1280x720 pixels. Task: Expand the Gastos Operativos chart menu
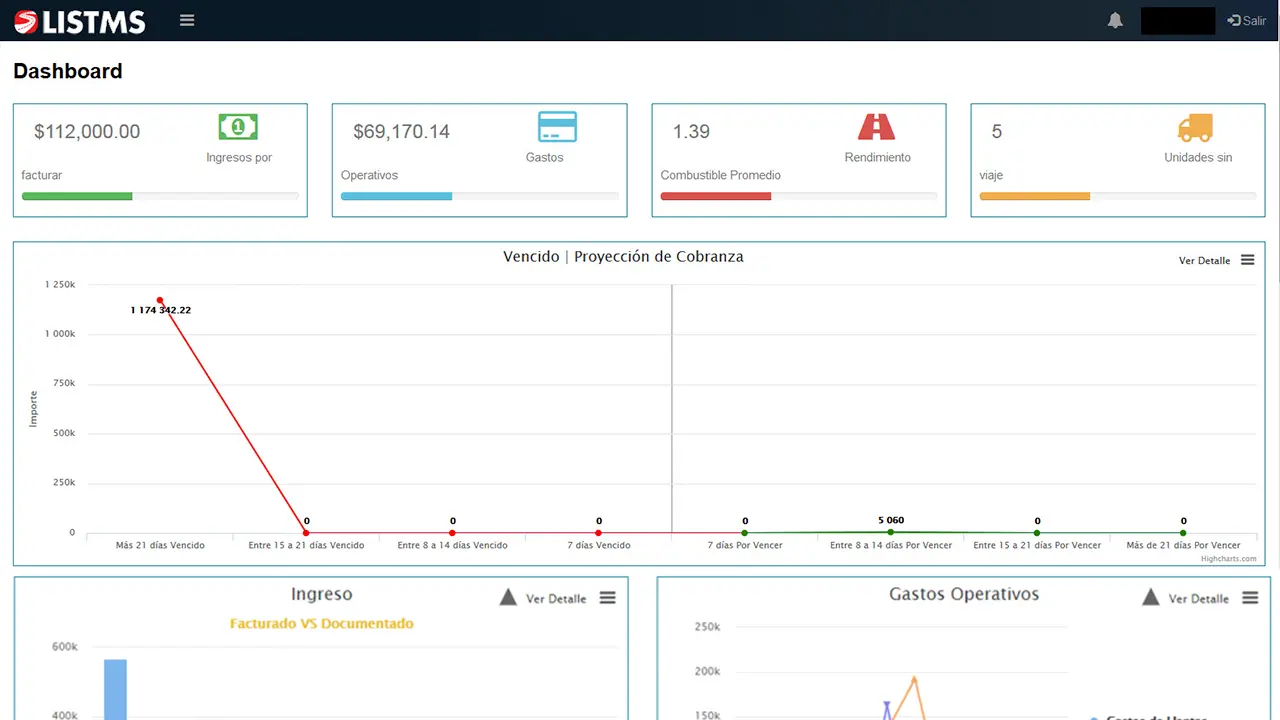point(1250,598)
